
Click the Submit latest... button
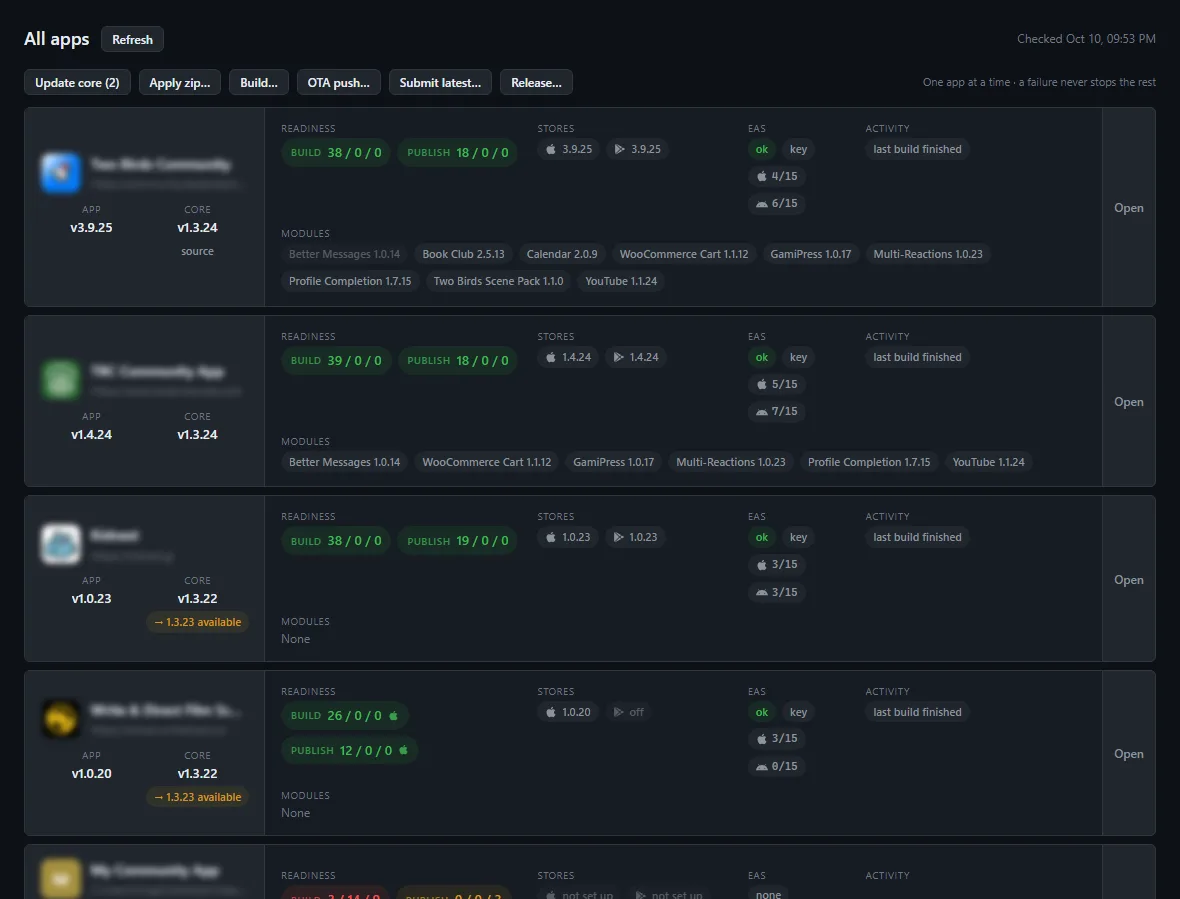pyautogui.click(x=440, y=83)
